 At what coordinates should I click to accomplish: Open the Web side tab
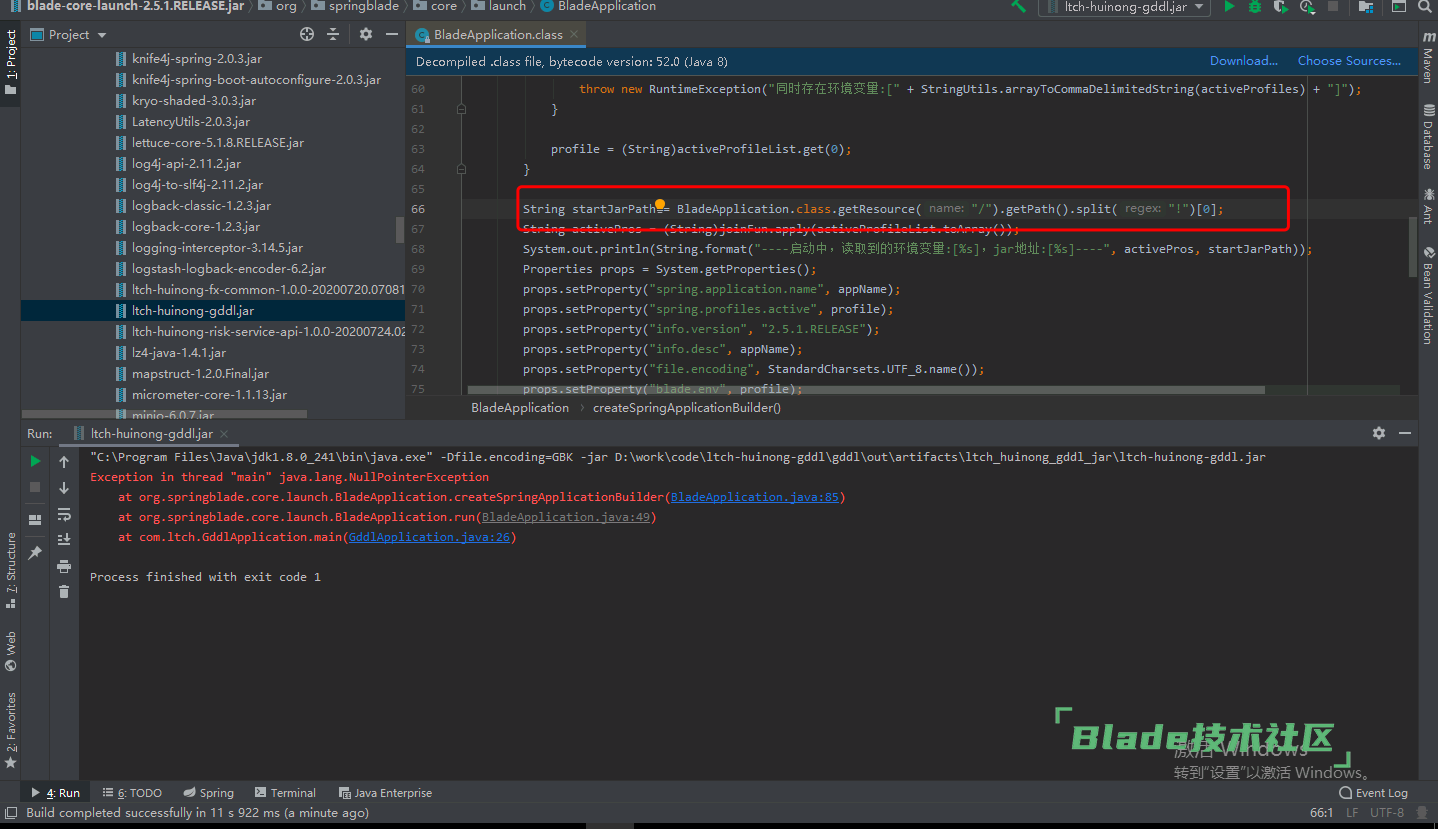point(10,651)
